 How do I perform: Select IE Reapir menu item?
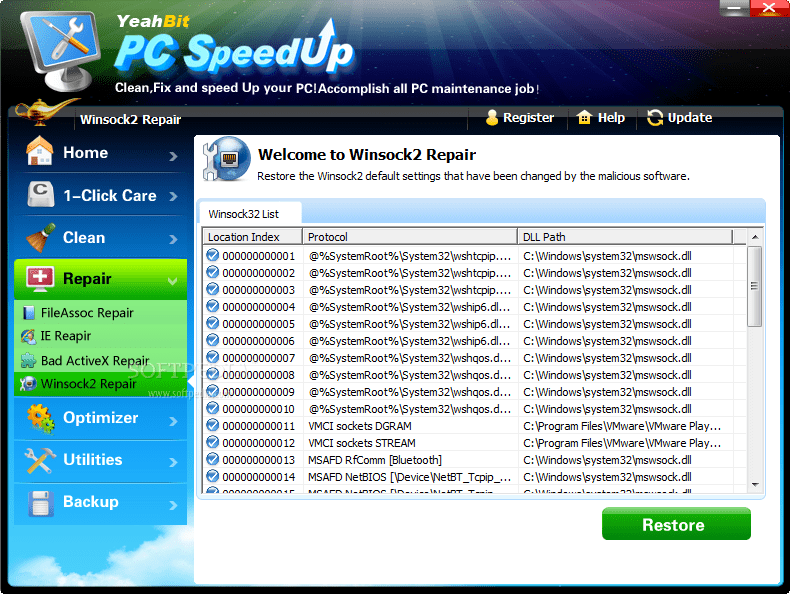pos(101,336)
